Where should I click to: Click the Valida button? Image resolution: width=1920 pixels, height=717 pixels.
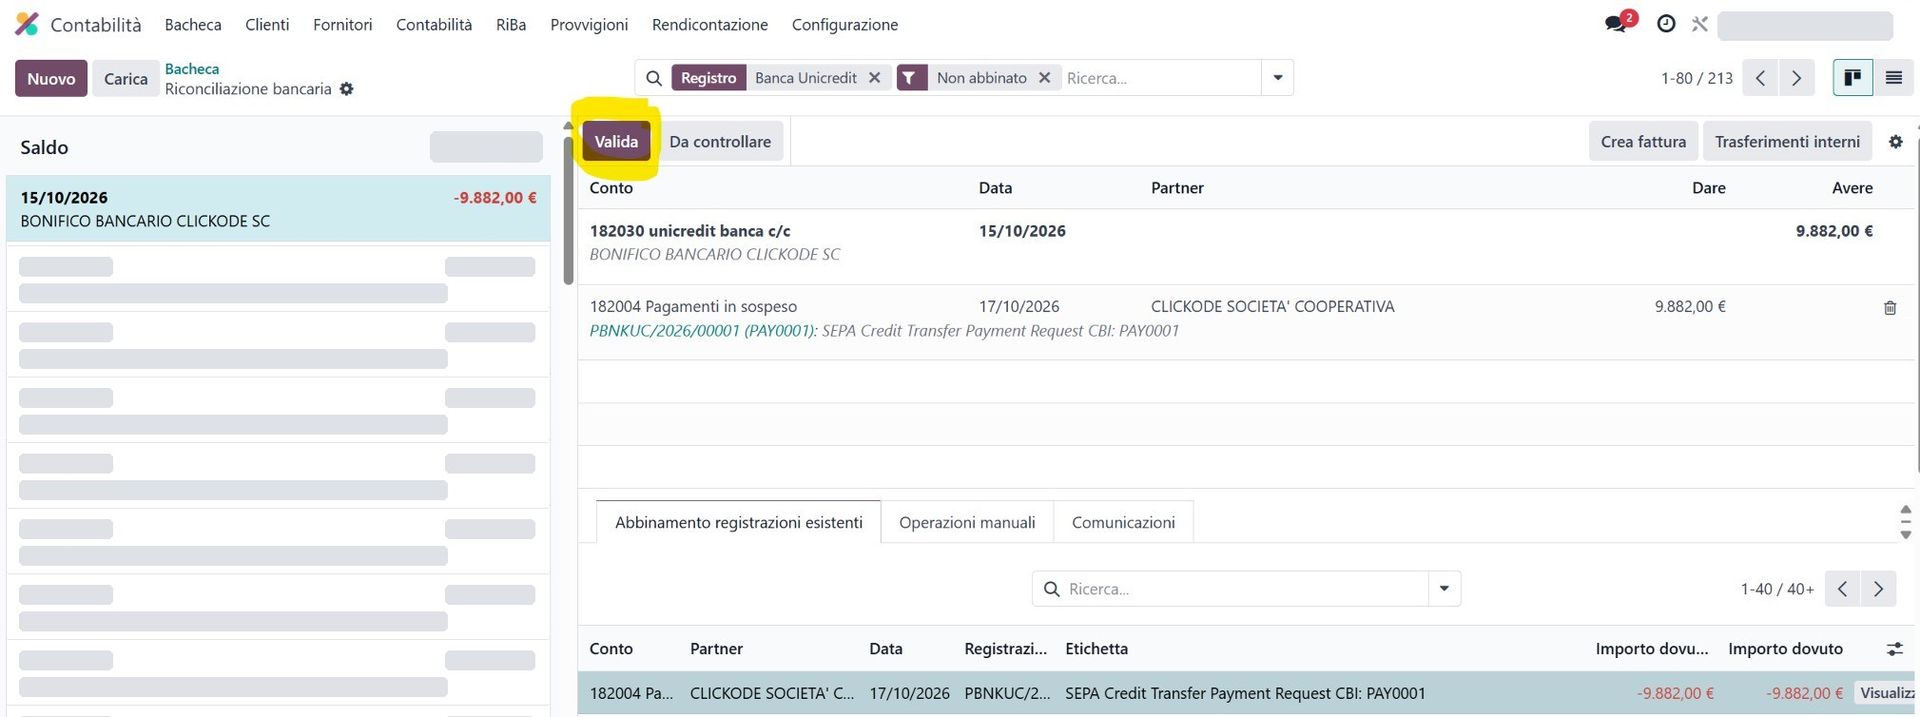[616, 142]
